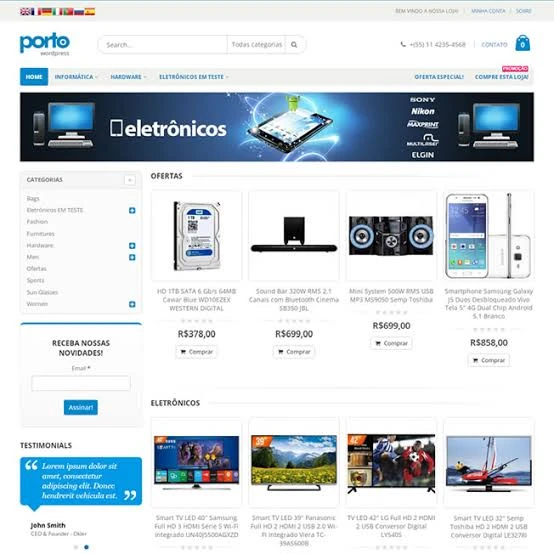
Task: Click the newsletter email input field
Action: [x=81, y=383]
